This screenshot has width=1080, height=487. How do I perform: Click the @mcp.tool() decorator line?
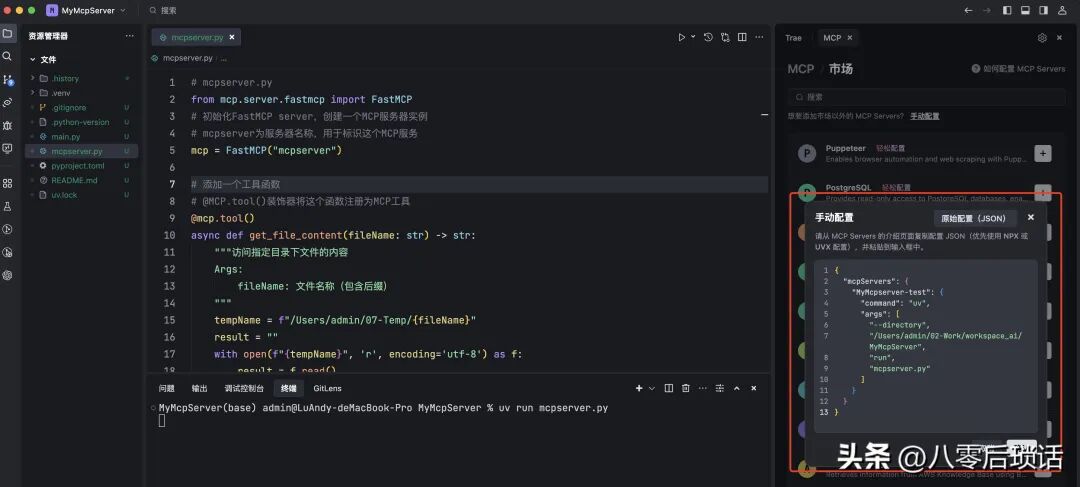(x=222, y=218)
